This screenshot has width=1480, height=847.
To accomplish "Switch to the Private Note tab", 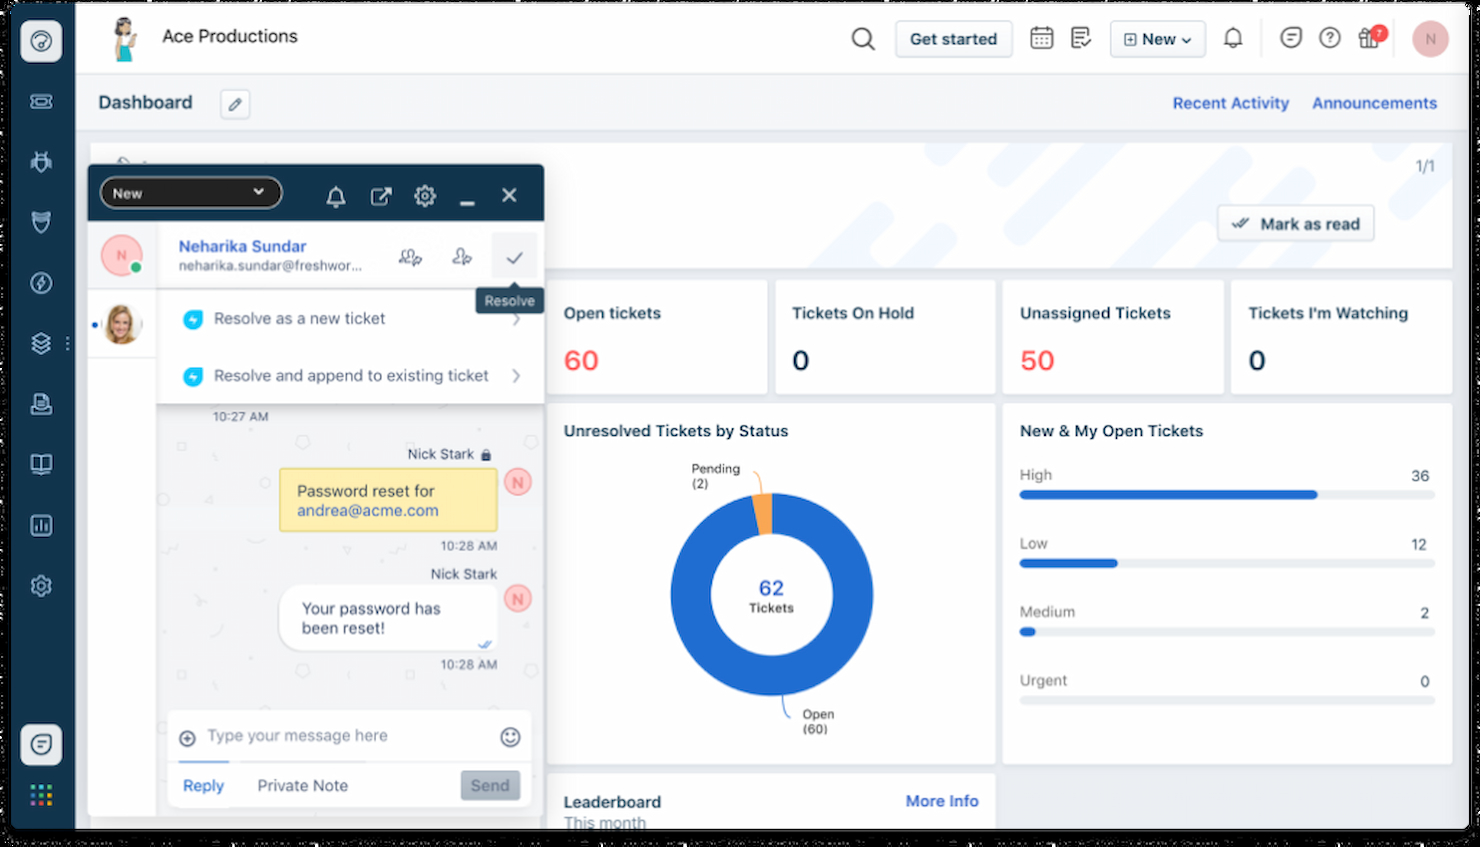I will point(302,785).
